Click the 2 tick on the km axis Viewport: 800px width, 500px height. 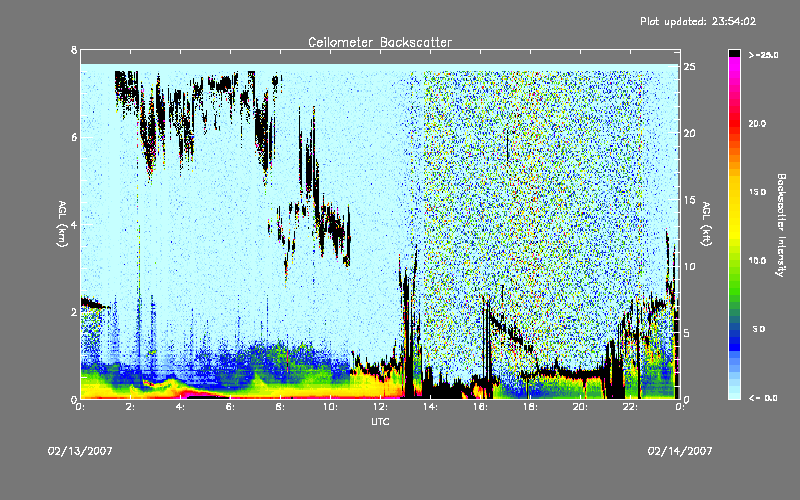(74, 312)
